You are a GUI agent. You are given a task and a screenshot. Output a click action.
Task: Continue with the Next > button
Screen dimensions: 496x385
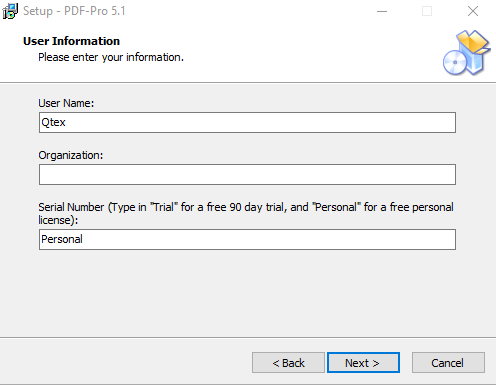pos(363,363)
